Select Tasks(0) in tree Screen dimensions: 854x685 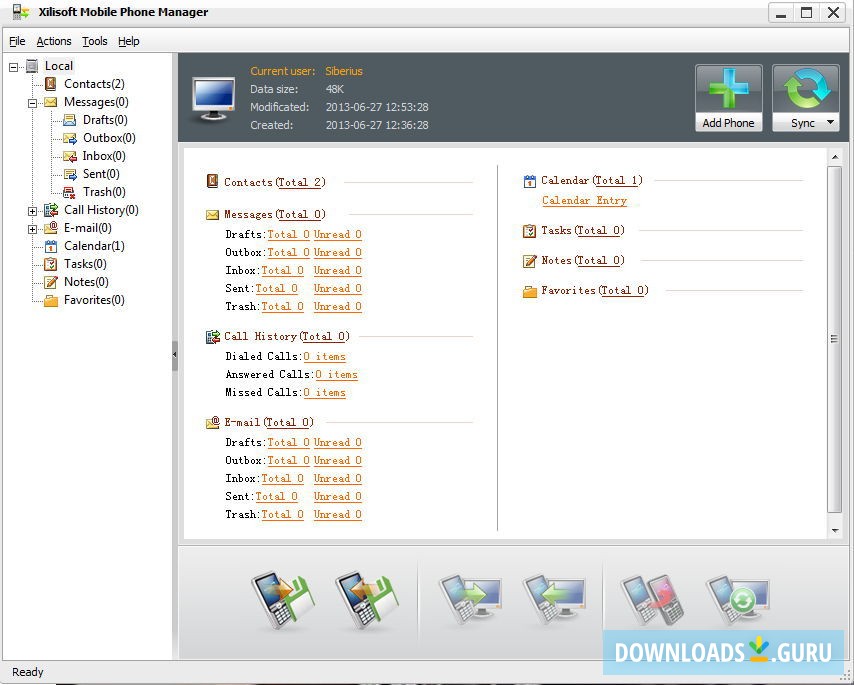85,264
